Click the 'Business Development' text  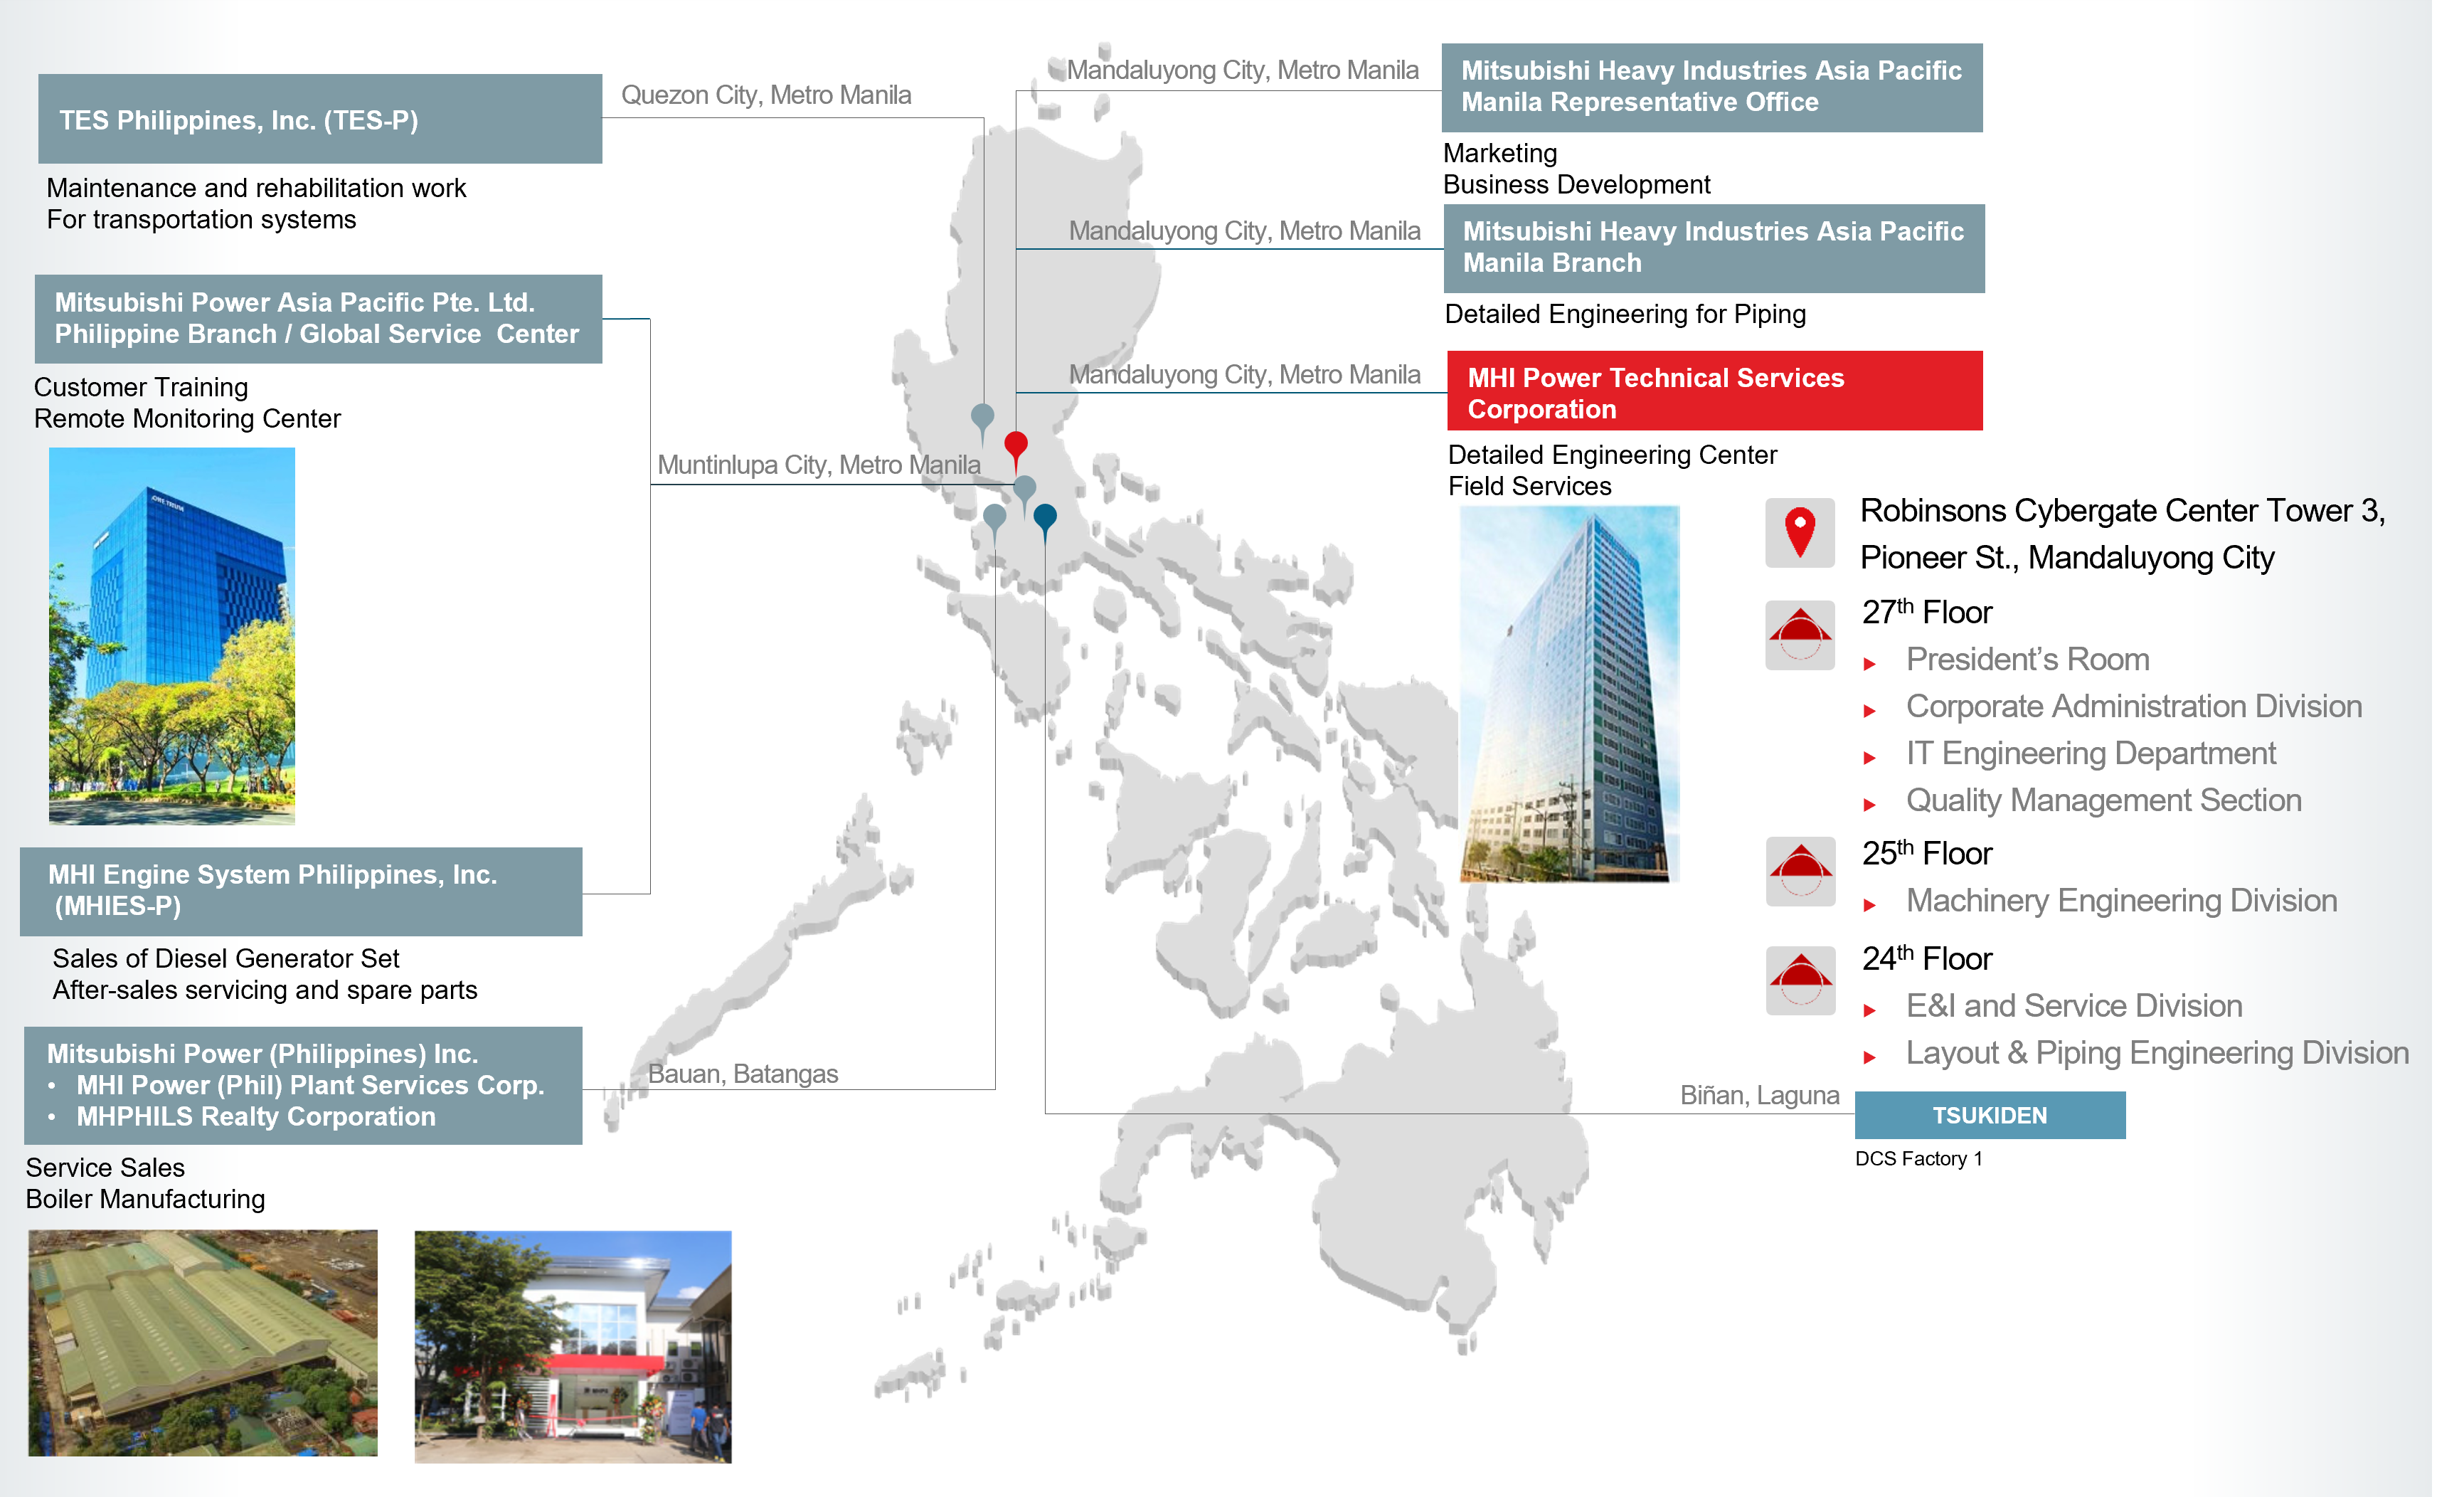[1577, 185]
